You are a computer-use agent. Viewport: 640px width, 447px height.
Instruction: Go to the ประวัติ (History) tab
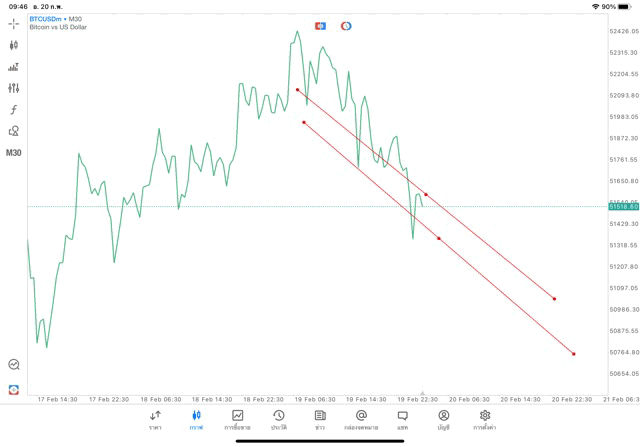click(279, 419)
